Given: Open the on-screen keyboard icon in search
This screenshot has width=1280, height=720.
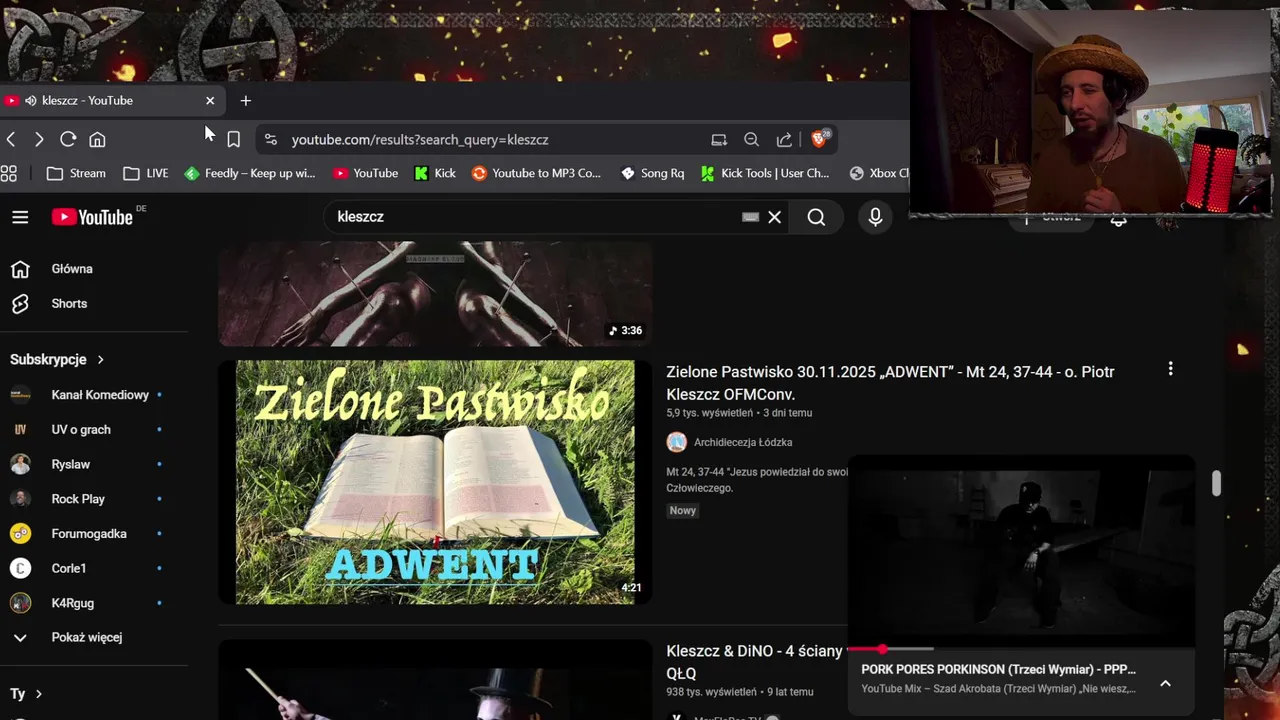Looking at the screenshot, I should click(x=751, y=217).
